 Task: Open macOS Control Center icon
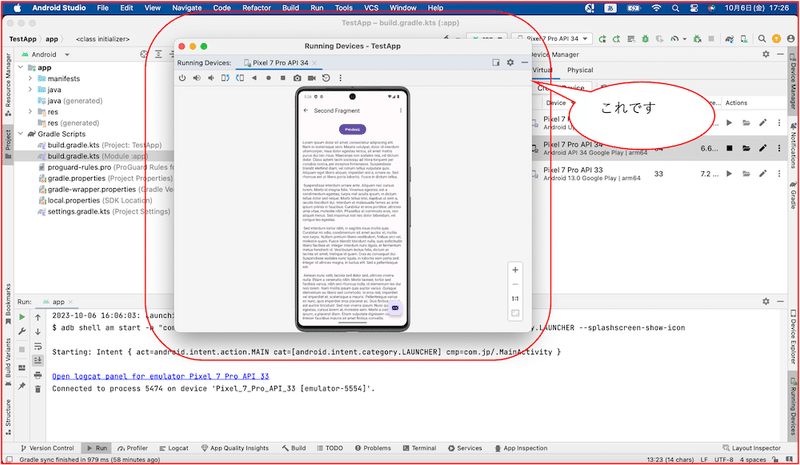tap(694, 8)
